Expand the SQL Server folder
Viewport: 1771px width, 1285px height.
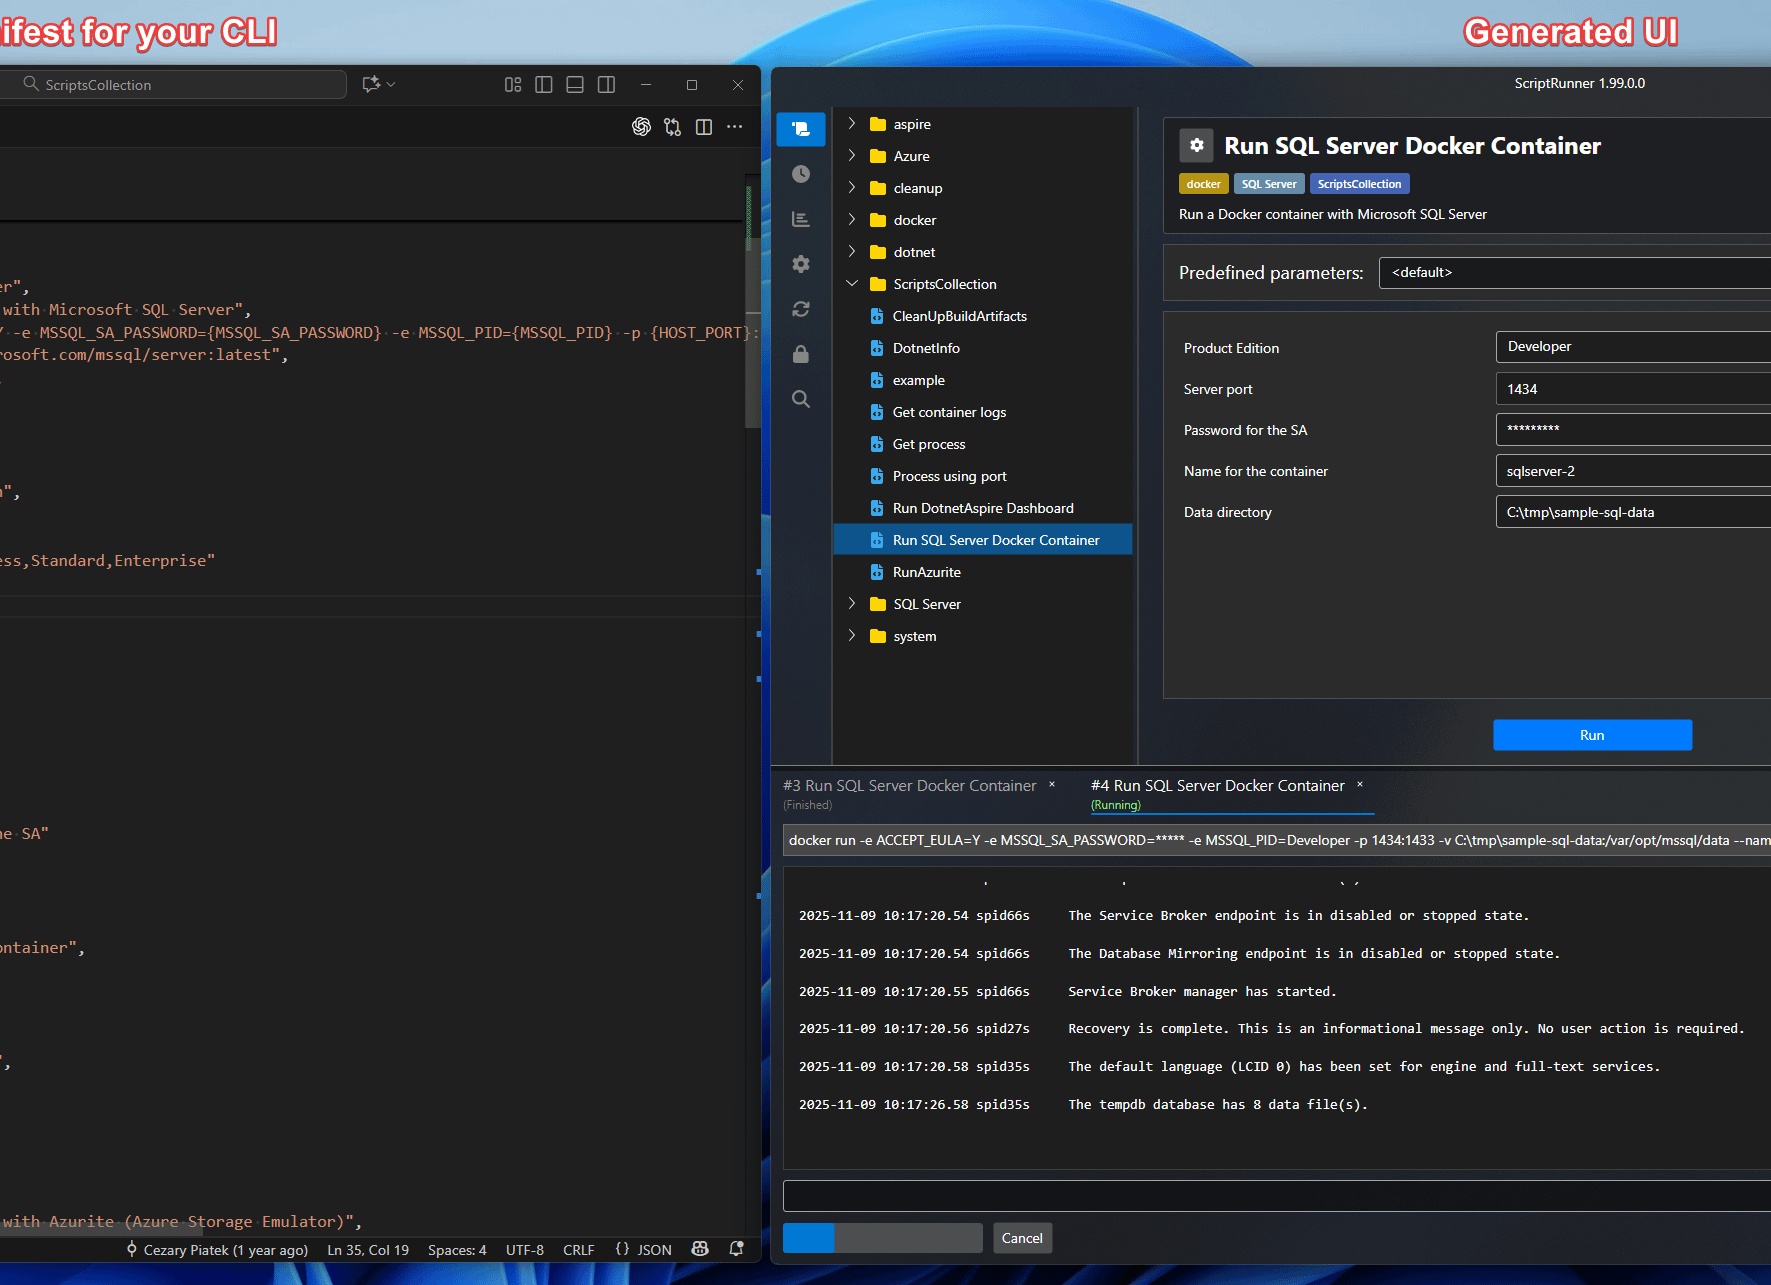click(x=851, y=604)
